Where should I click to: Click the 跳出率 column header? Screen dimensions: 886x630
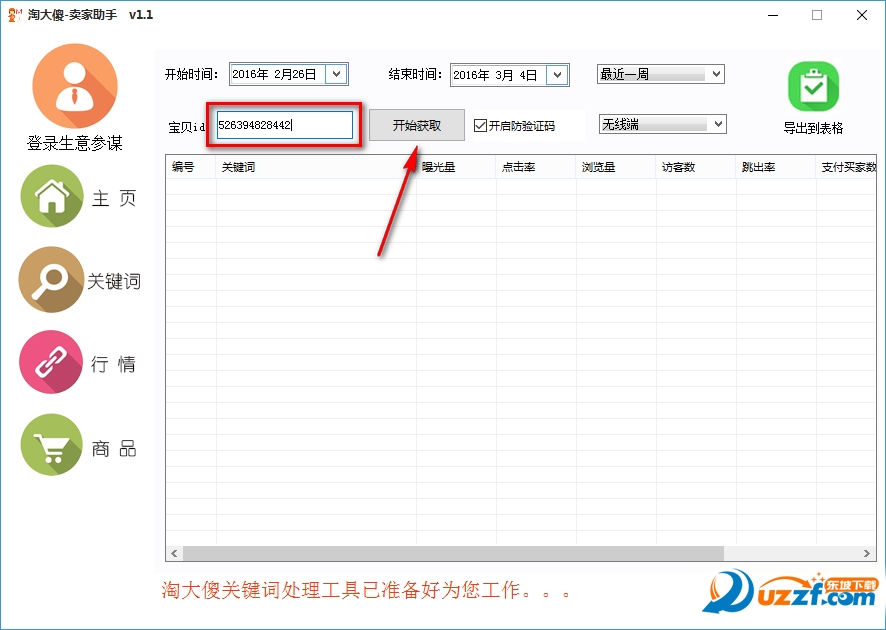776,167
